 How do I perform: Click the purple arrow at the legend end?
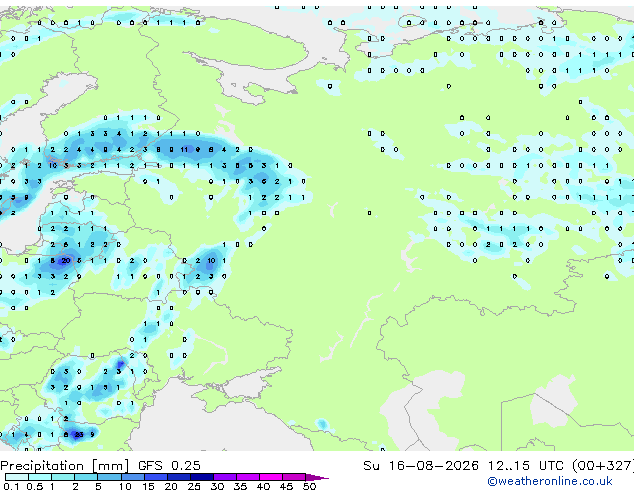[x=317, y=477]
